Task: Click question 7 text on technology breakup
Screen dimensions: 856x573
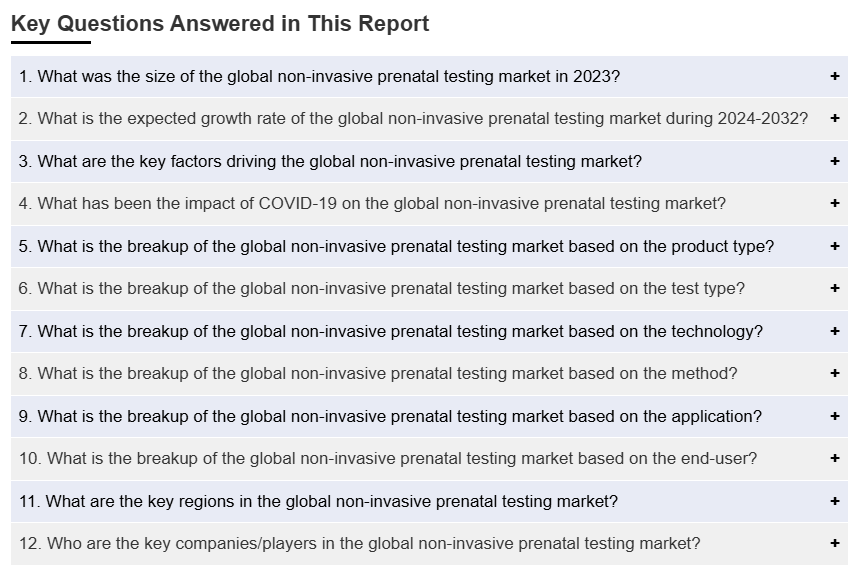Action: click(391, 332)
